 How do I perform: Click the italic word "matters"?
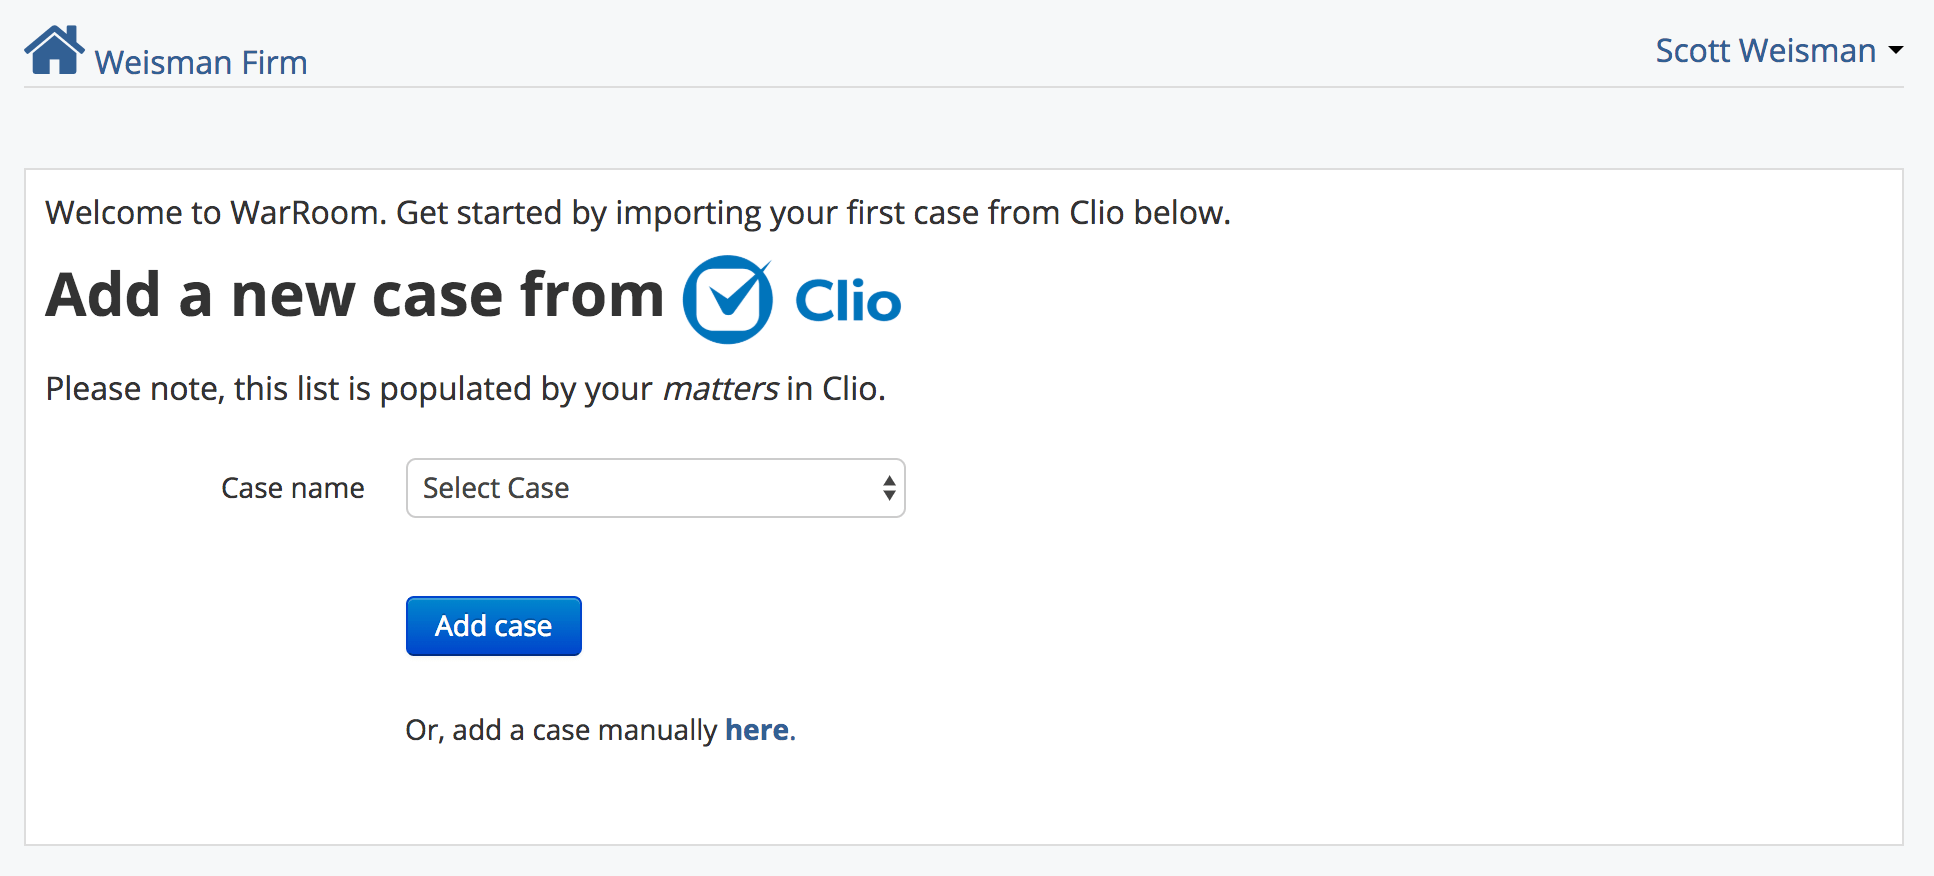pos(720,389)
